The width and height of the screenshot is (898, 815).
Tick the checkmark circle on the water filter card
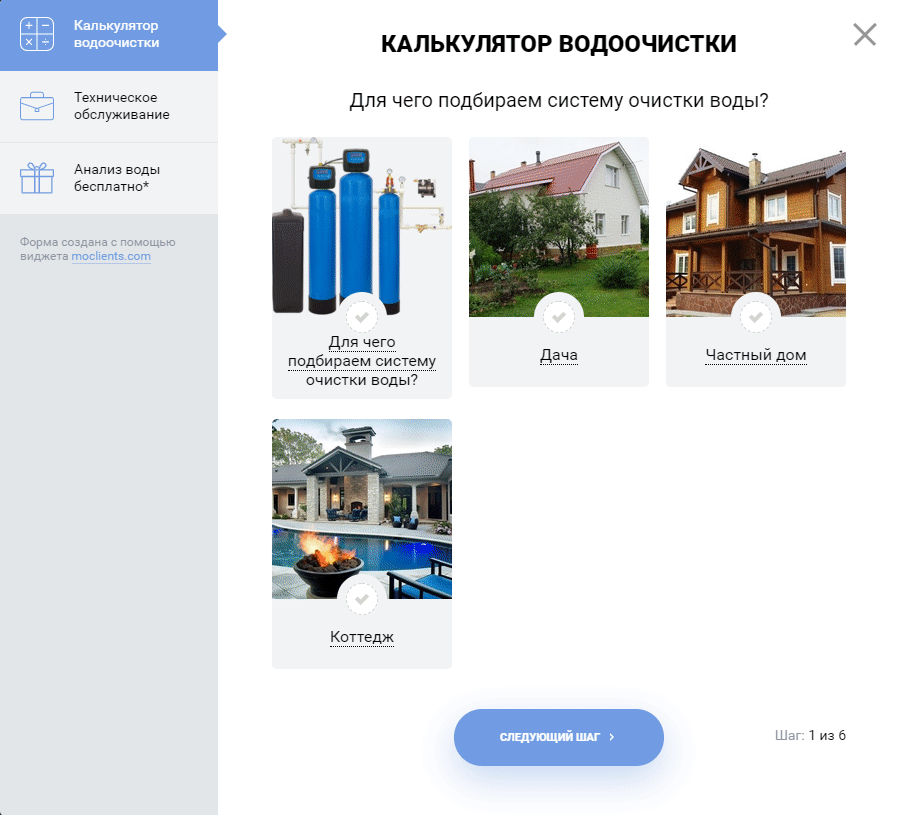pyautogui.click(x=362, y=317)
